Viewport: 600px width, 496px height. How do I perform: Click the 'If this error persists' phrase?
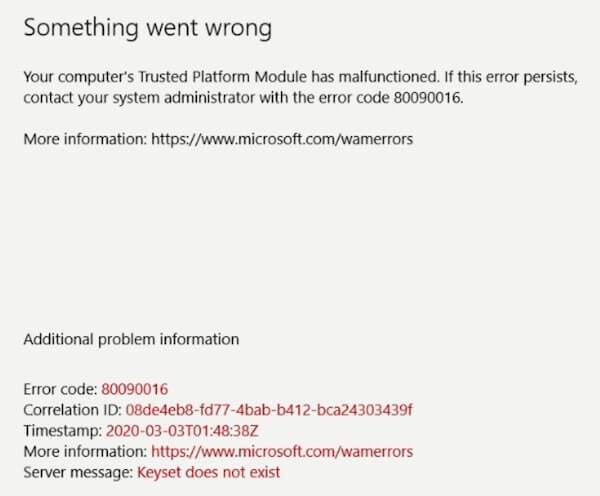point(511,77)
